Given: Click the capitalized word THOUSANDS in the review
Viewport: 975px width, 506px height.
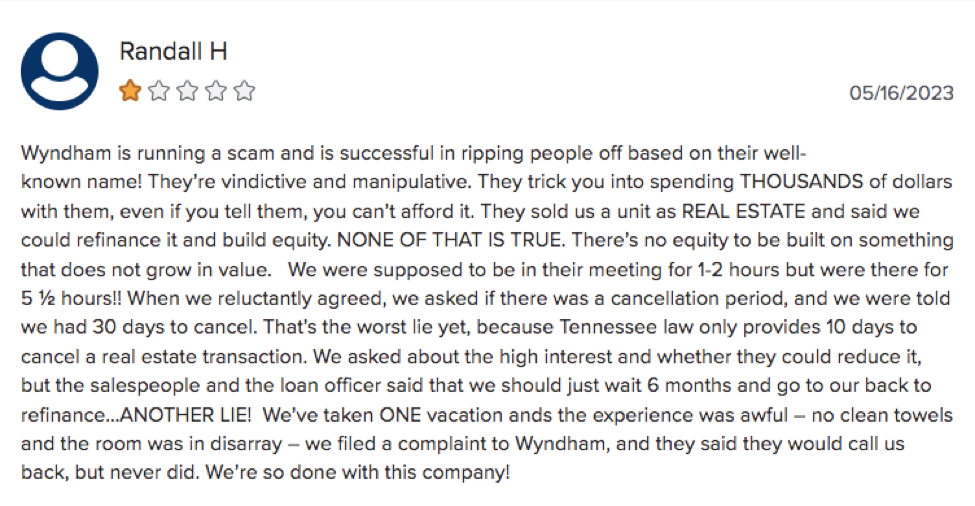Looking at the screenshot, I should (x=801, y=182).
